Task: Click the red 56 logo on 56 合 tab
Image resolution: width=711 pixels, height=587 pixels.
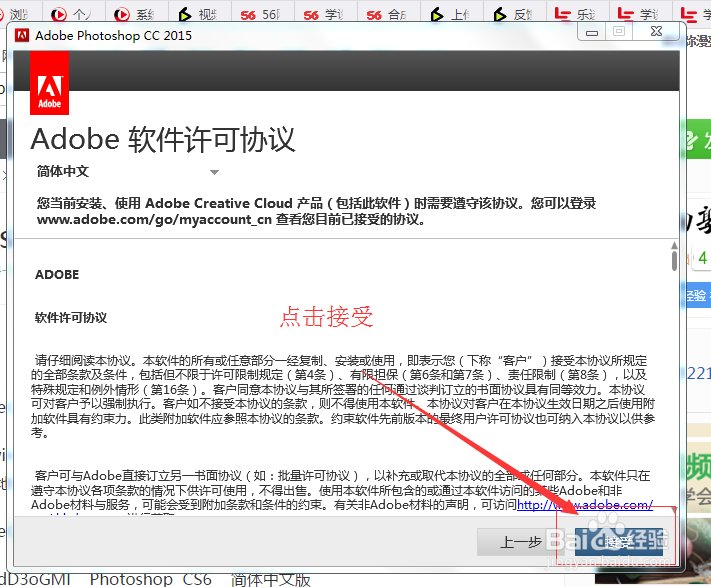Action: coord(374,15)
